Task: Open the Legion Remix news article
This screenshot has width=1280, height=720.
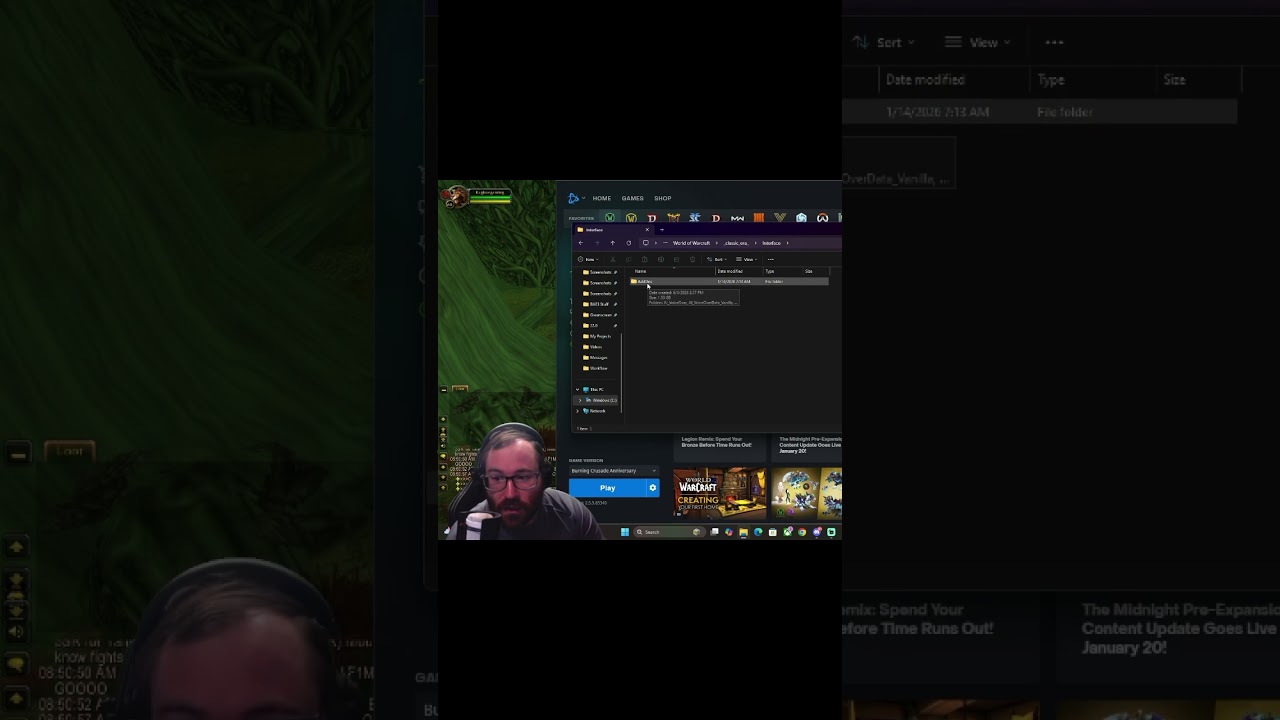Action: tap(720, 442)
